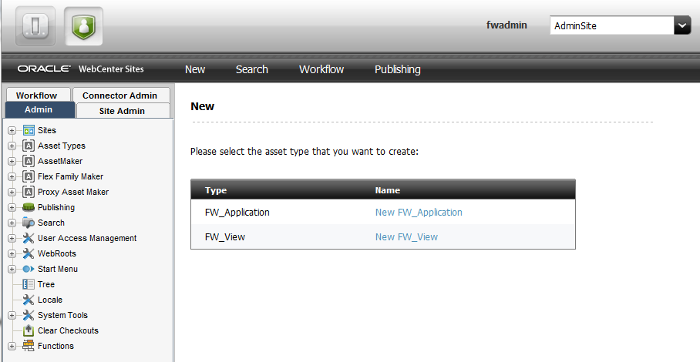Click the User Access Management tools icon
This screenshot has height=362, width=700.
[29, 238]
